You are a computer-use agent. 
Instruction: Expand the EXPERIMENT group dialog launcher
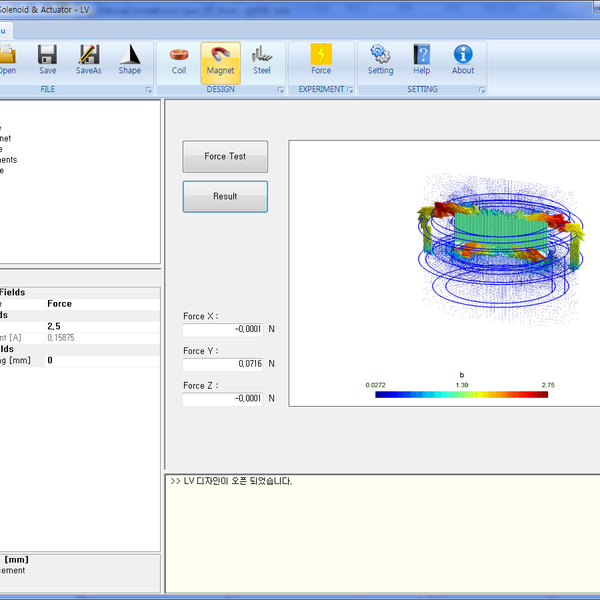[x=351, y=90]
